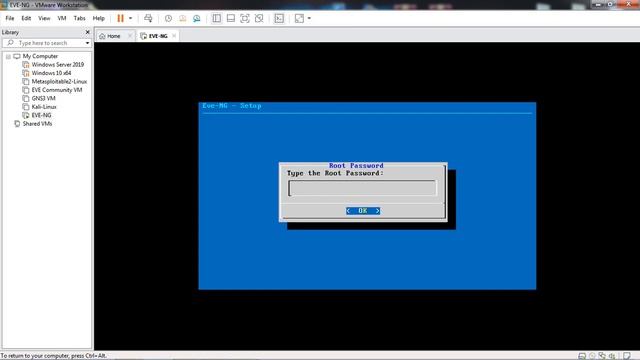Open the View menu

point(44,18)
